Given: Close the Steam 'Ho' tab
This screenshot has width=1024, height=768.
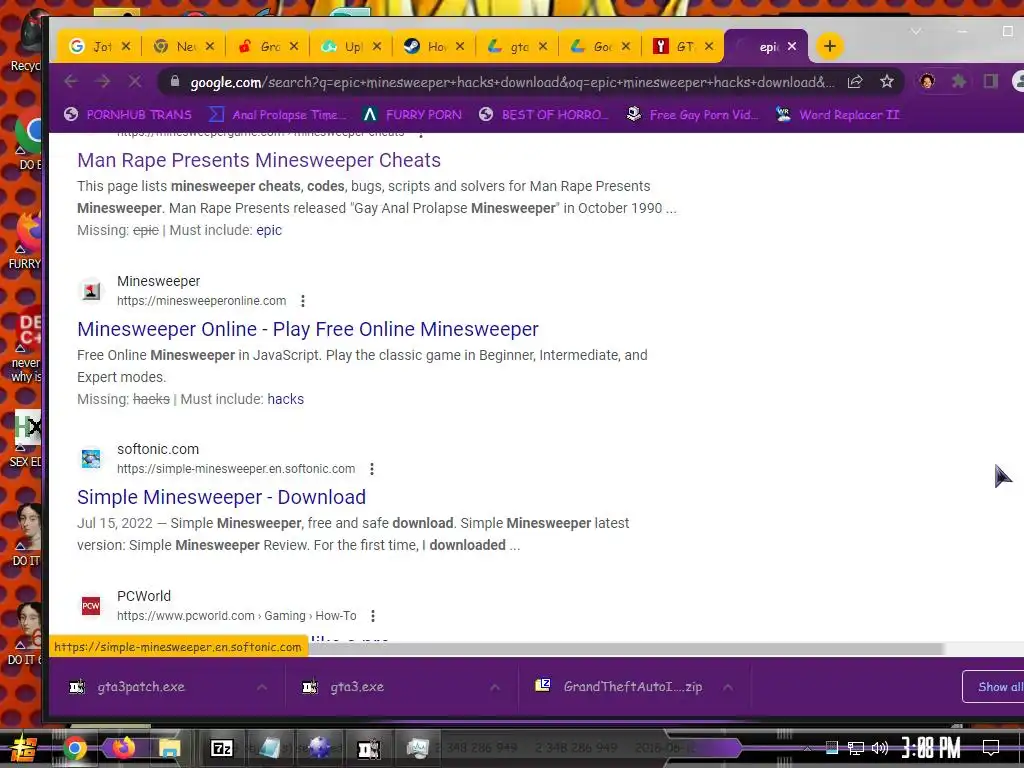Looking at the screenshot, I should tap(460, 46).
